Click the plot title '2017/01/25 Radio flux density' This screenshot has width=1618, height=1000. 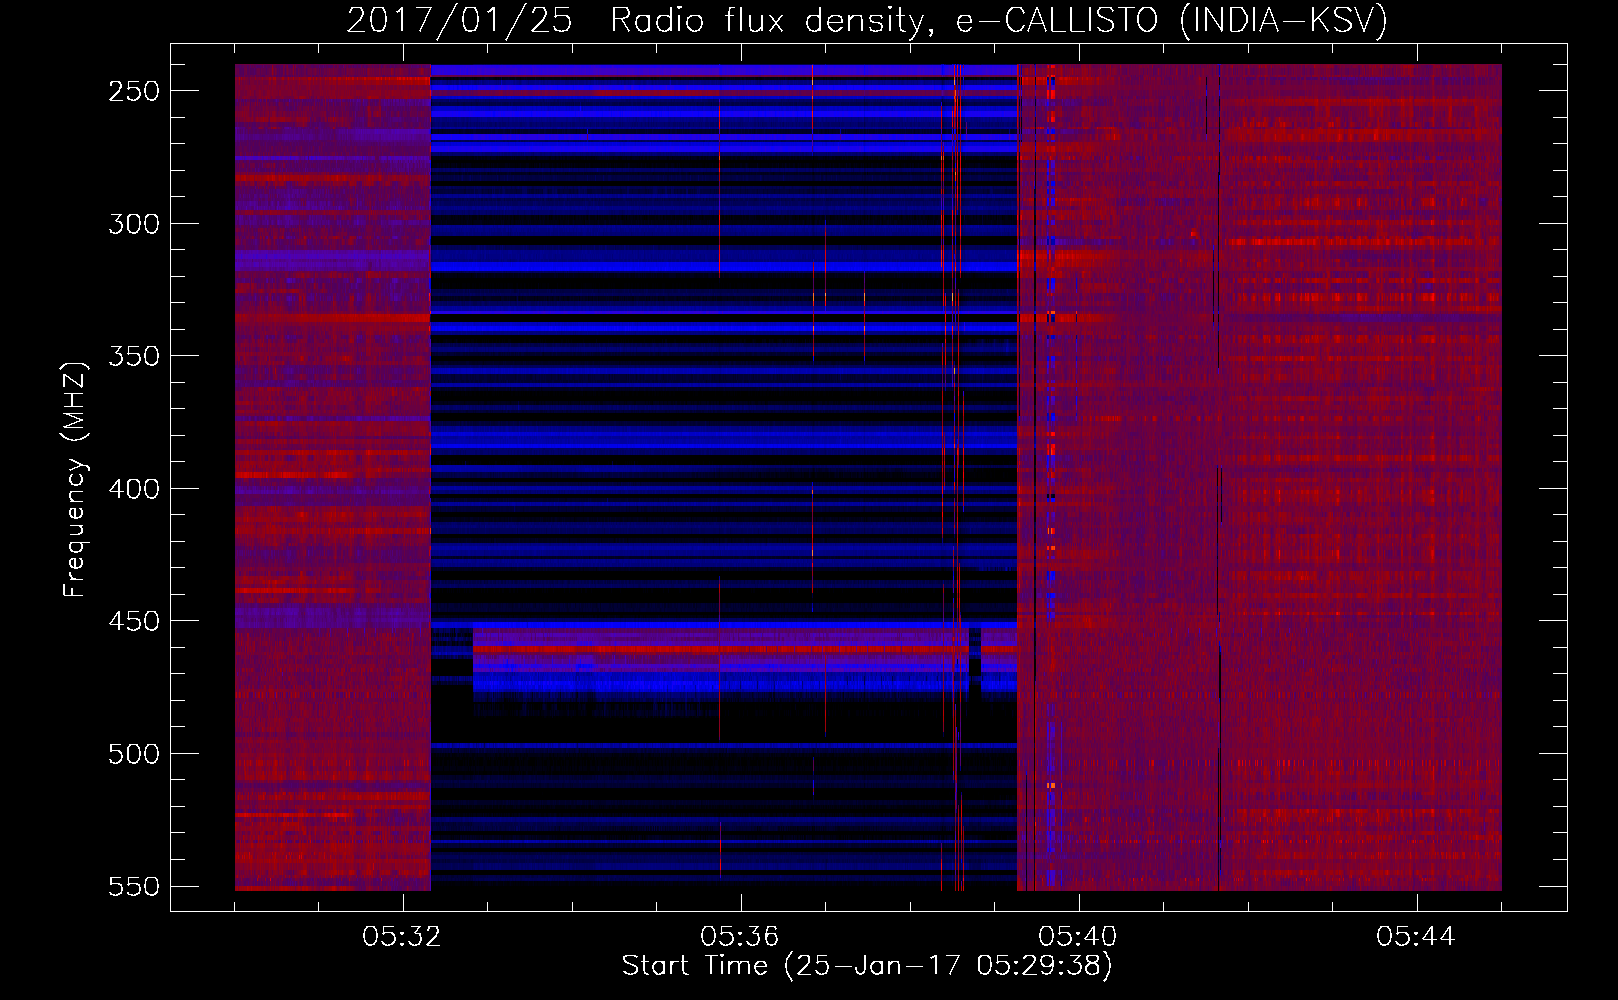(867, 20)
